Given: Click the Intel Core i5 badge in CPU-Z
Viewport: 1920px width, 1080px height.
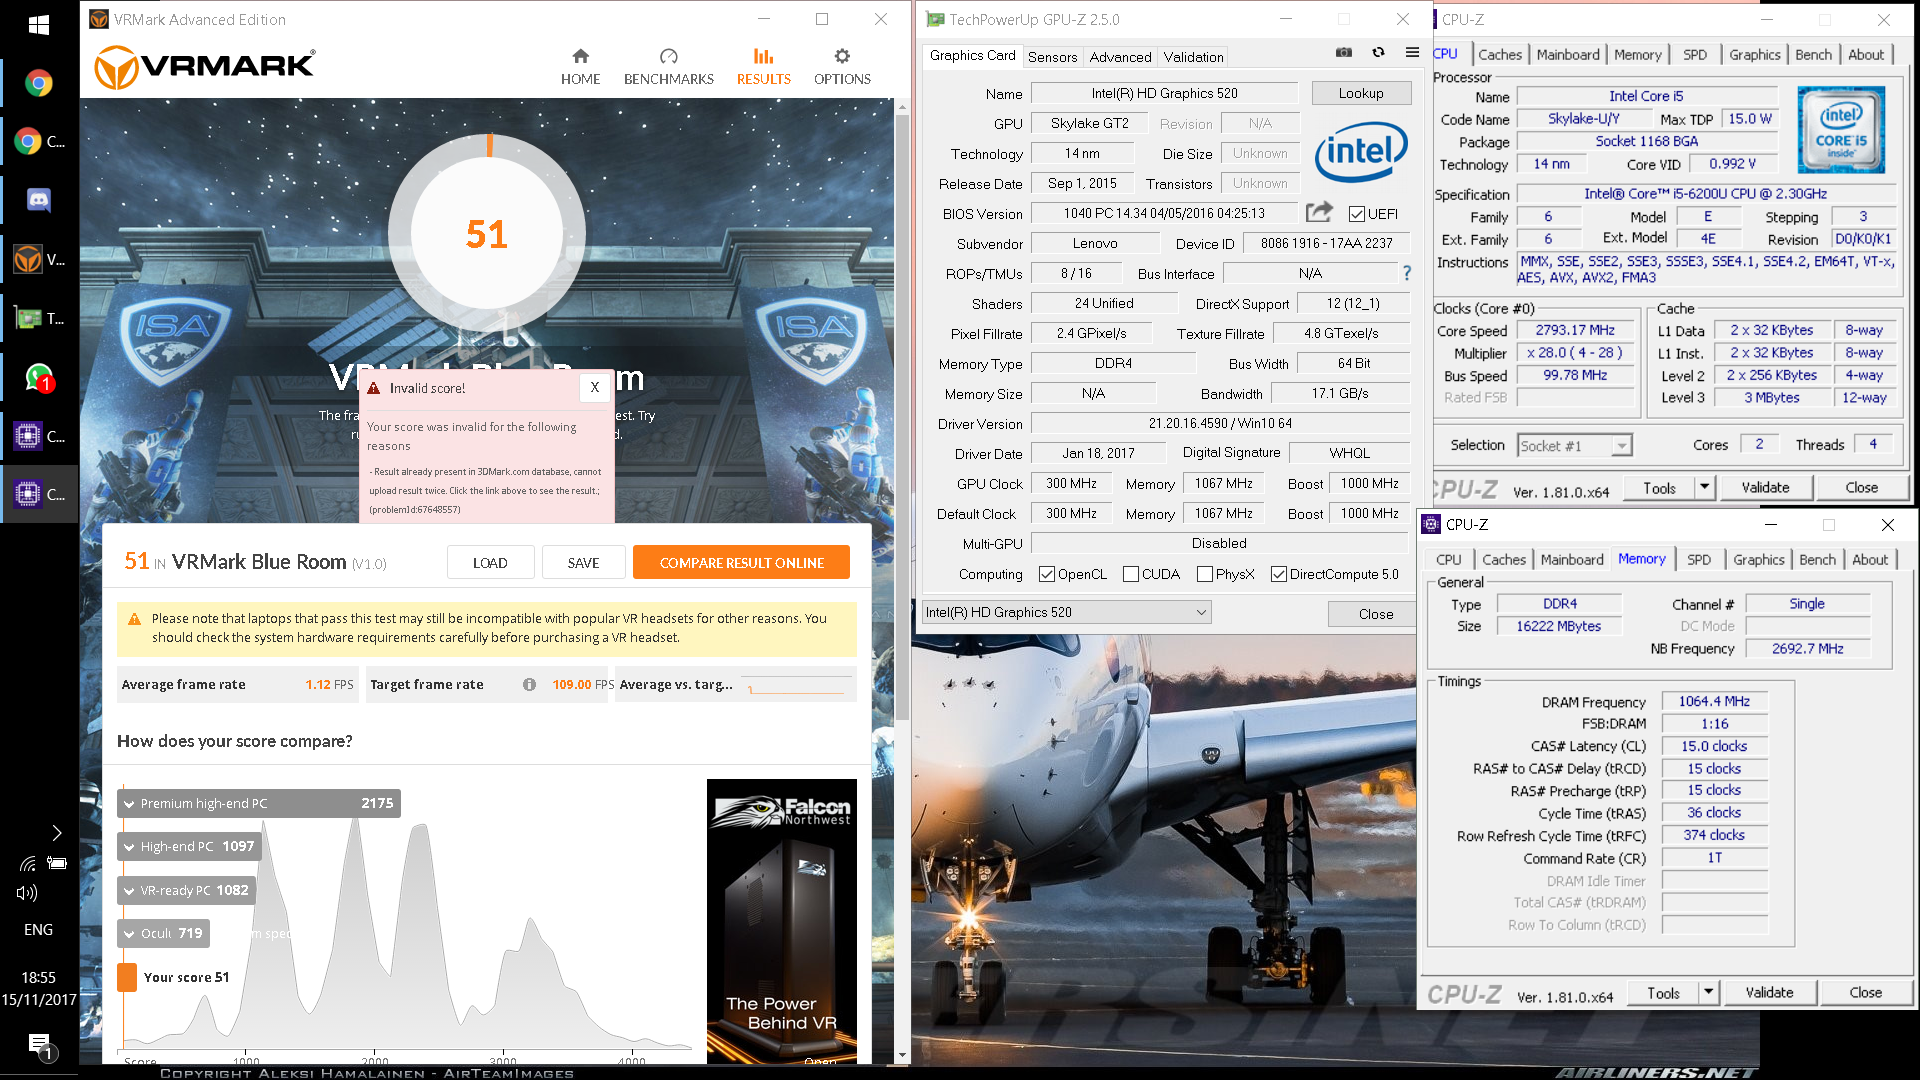Looking at the screenshot, I should point(1841,130).
